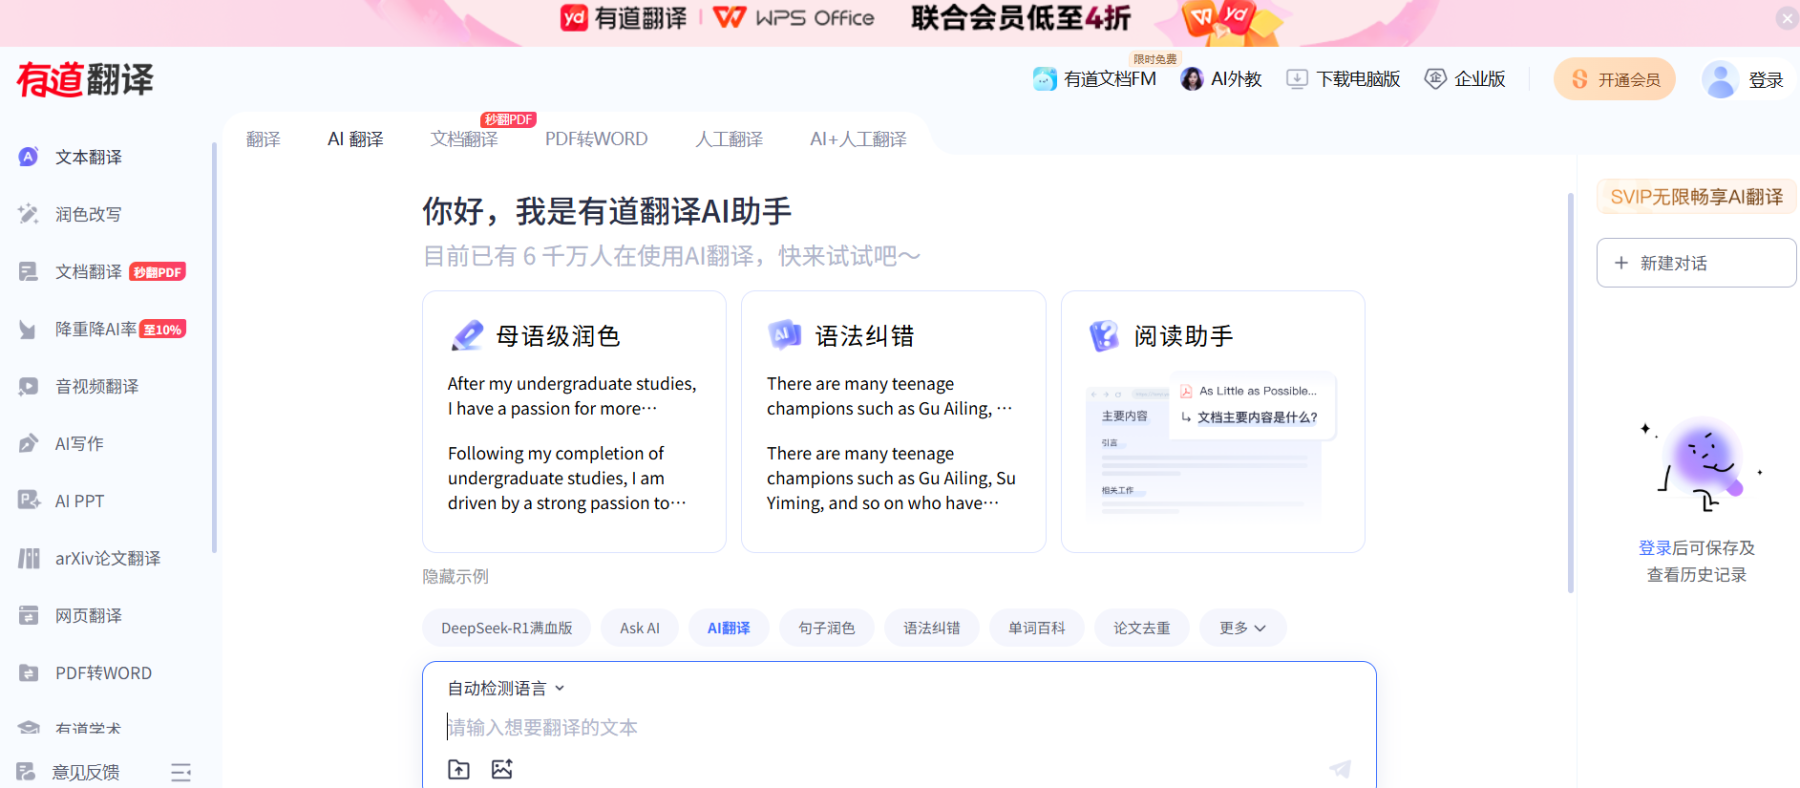Image resolution: width=1800 pixels, height=788 pixels.
Task: Click the main content vertical scrollbar
Action: click(1570, 392)
